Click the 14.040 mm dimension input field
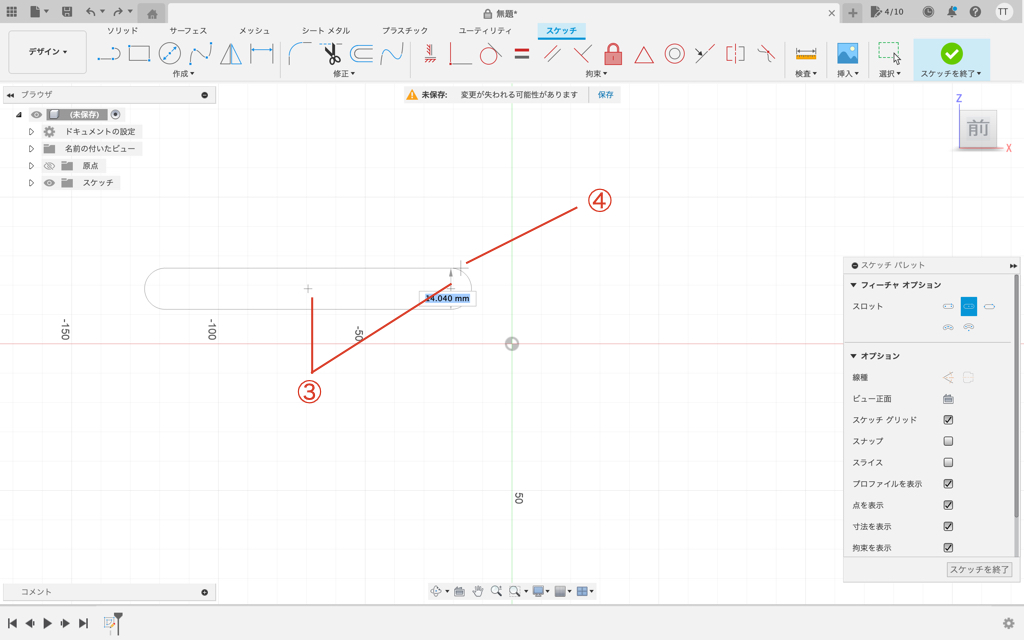The height and width of the screenshot is (640, 1024). click(x=448, y=298)
